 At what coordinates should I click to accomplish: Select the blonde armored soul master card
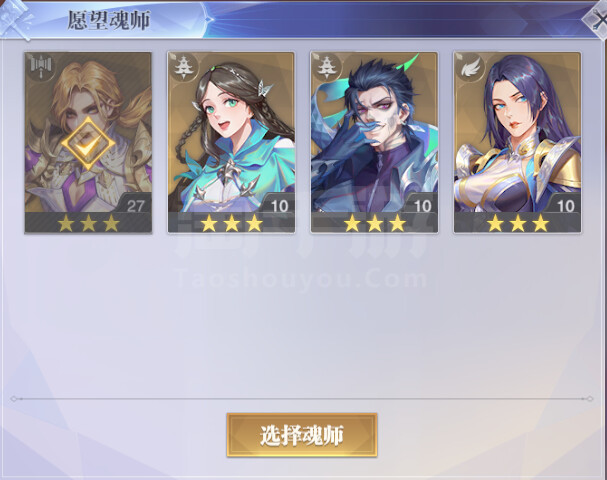pos(88,143)
